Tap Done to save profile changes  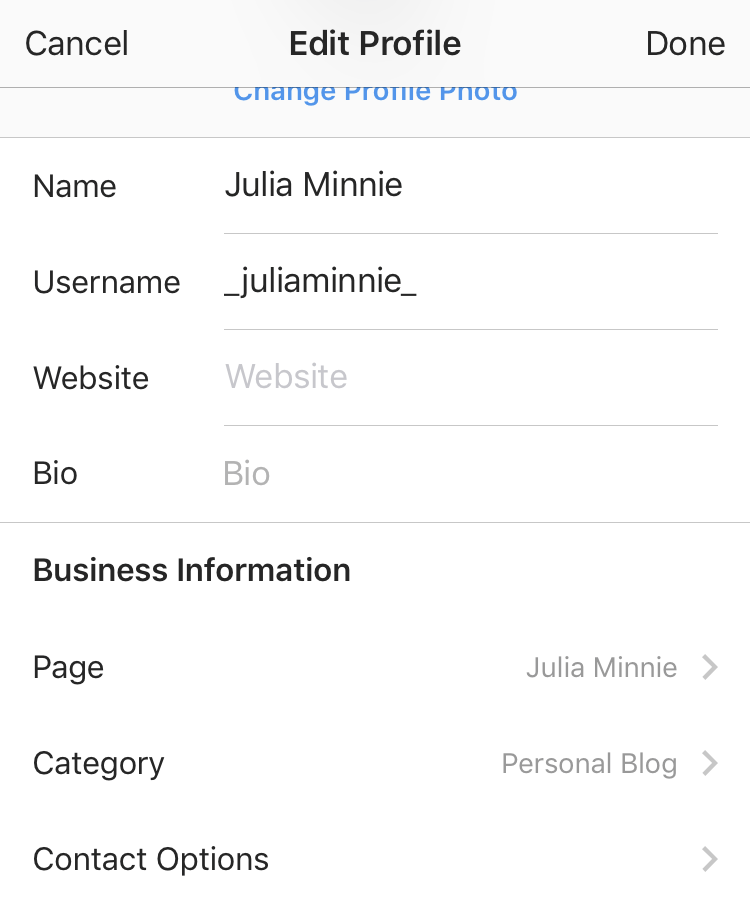685,44
